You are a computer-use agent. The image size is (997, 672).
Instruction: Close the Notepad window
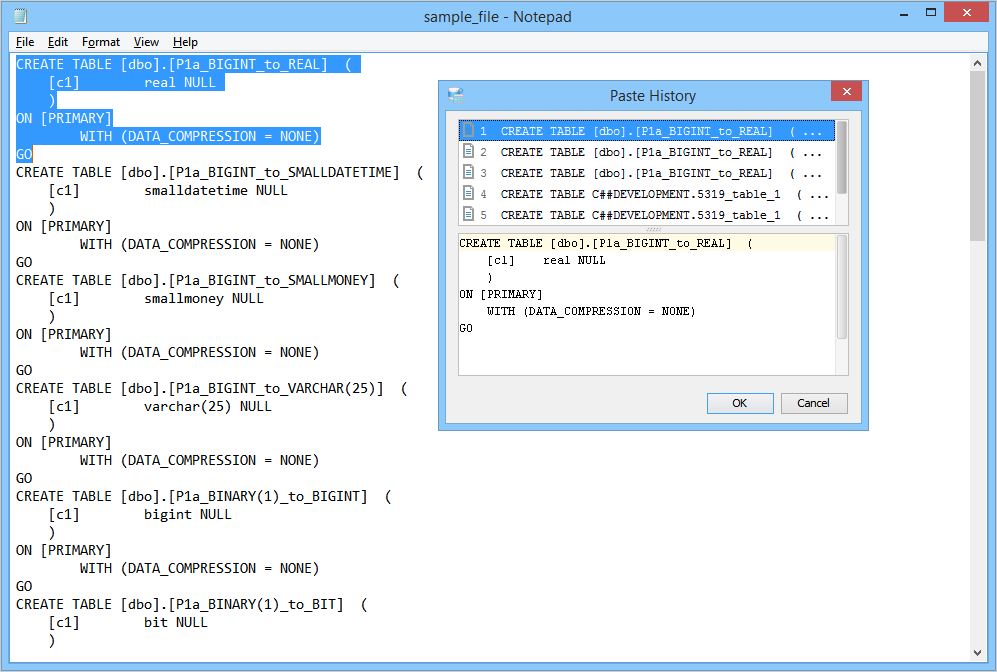[x=967, y=13]
